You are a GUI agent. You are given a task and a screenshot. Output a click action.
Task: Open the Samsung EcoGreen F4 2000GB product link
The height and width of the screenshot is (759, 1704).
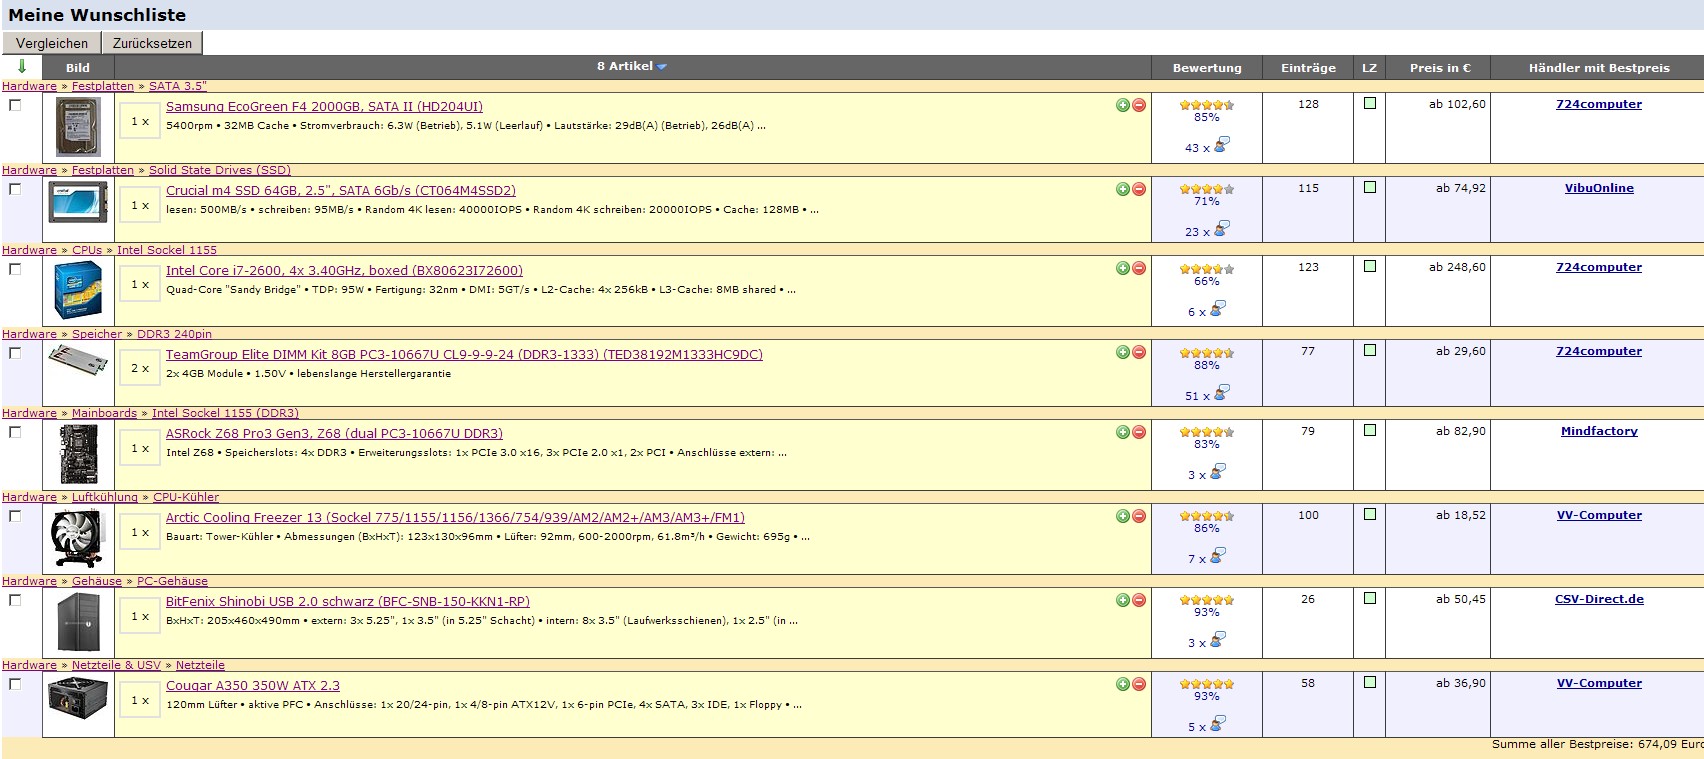click(x=324, y=106)
